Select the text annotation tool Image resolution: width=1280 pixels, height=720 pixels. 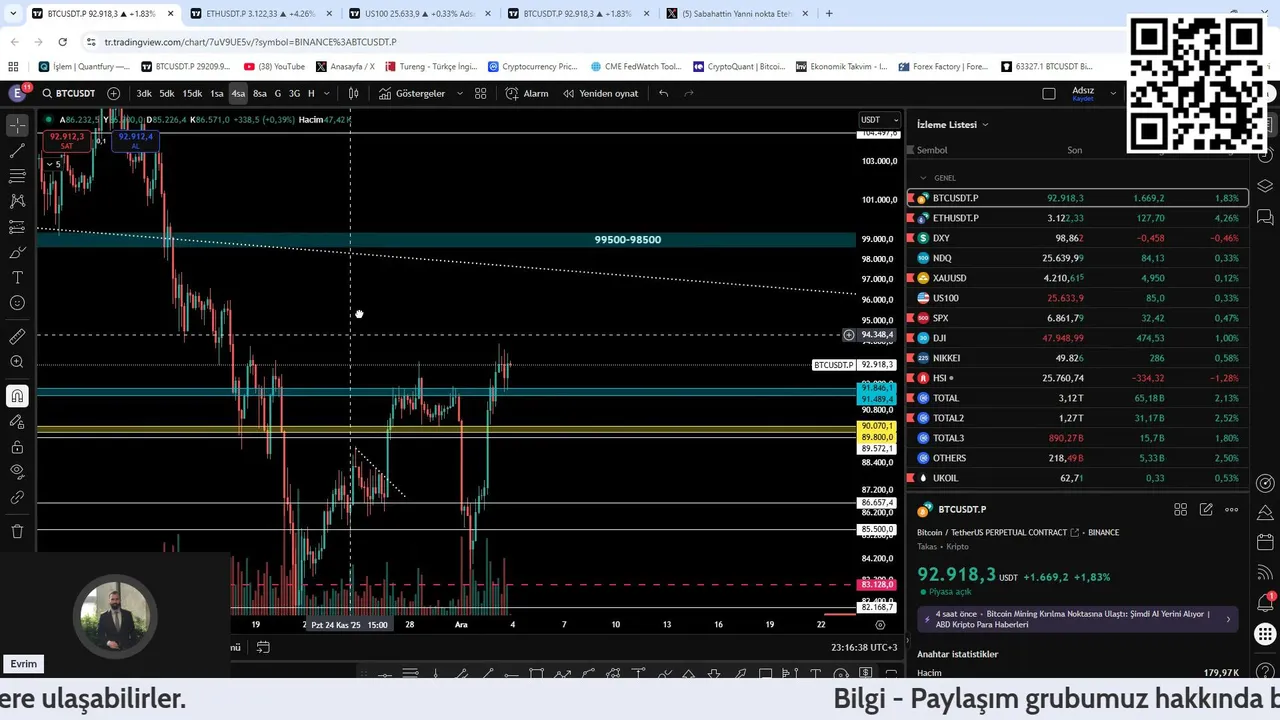click(17, 277)
